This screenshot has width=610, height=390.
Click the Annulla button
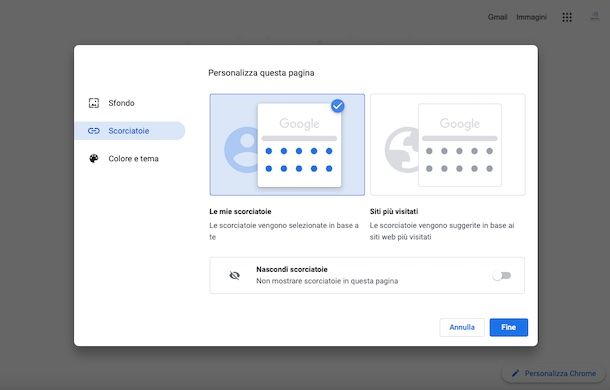462,327
